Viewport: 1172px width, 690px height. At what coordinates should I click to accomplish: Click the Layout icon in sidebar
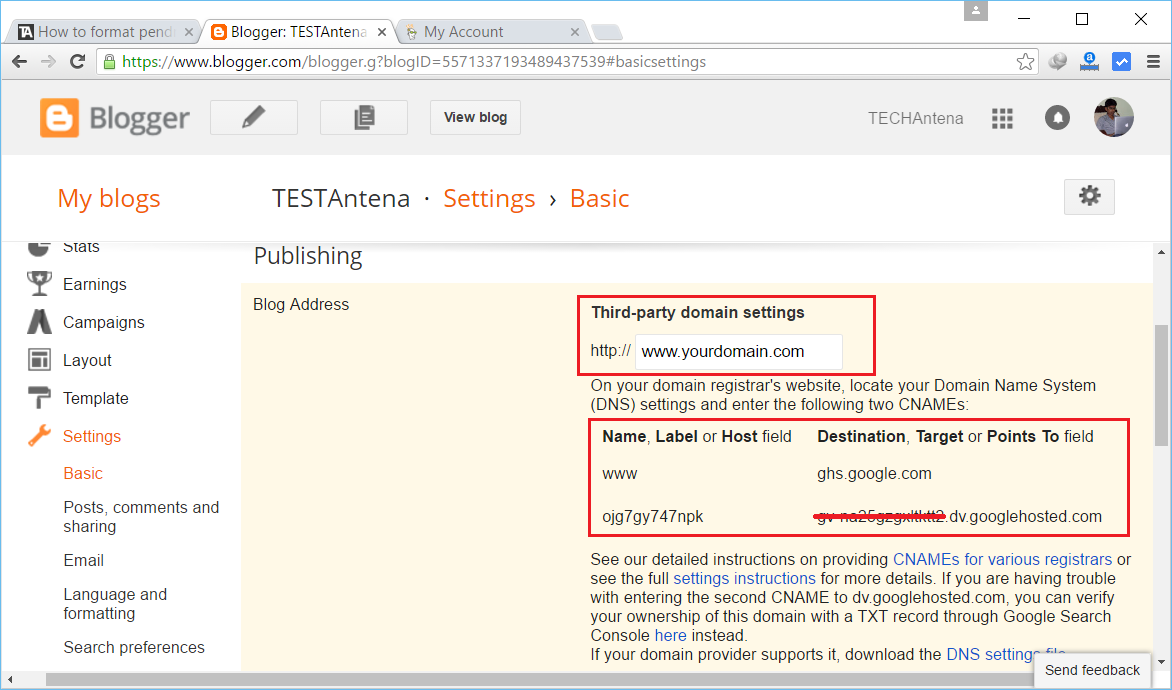(x=39, y=360)
